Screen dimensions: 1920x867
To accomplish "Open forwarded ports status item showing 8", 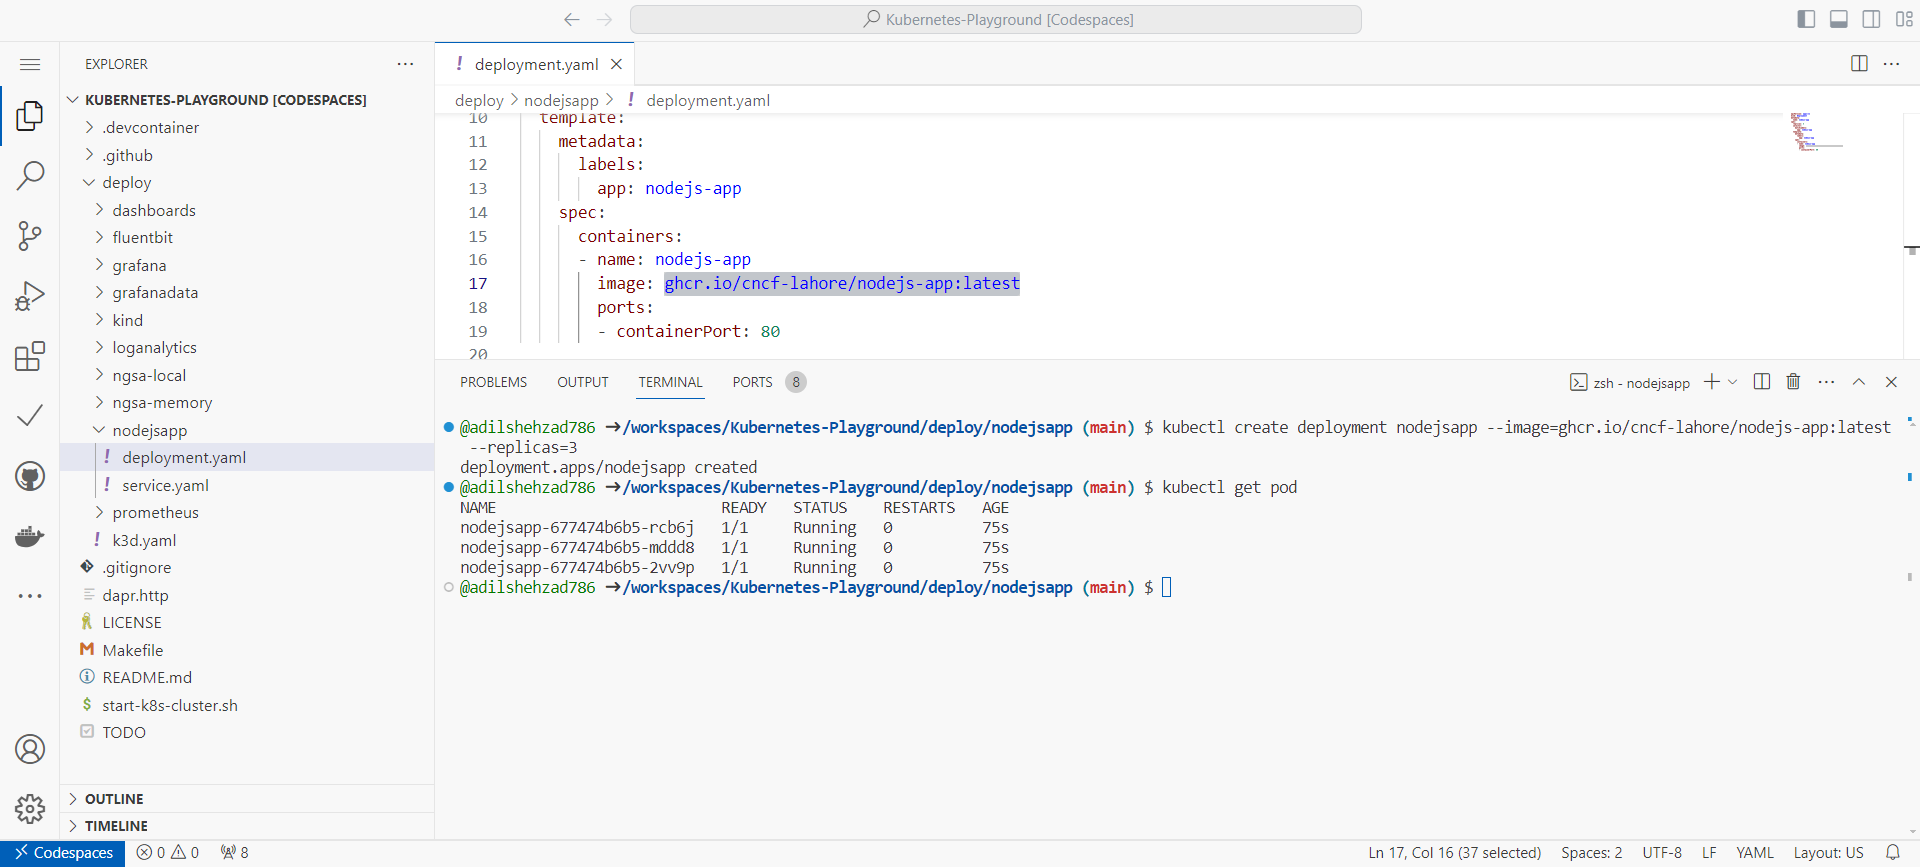I will point(235,853).
